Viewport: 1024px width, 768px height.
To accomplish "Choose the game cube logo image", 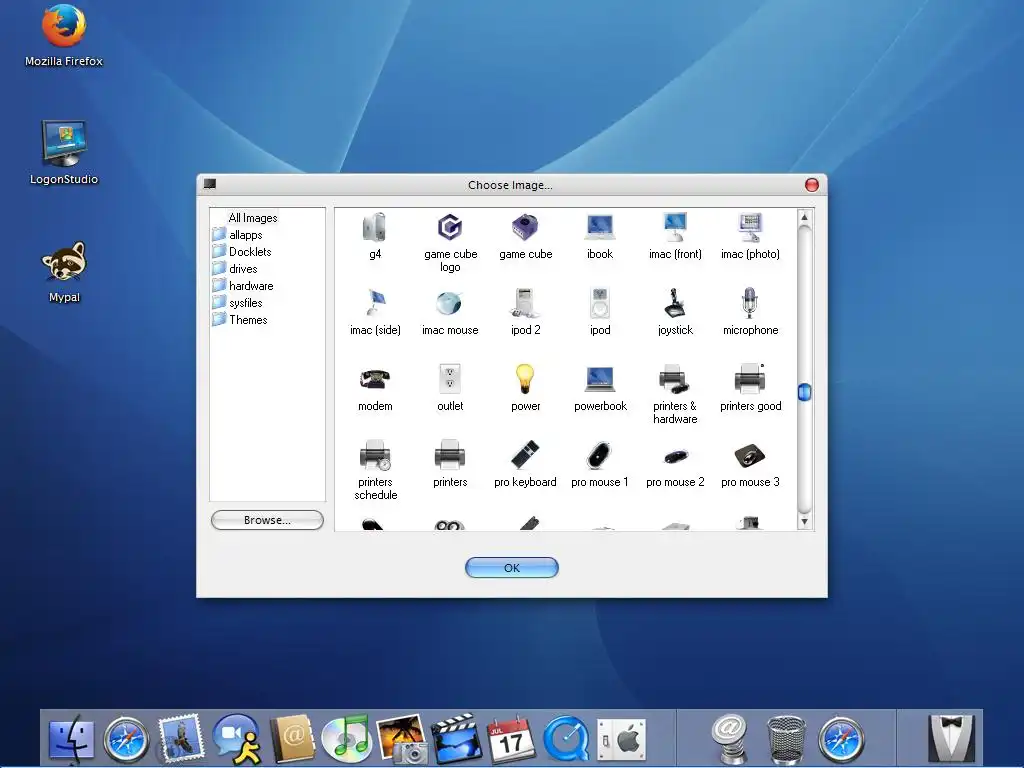I will (450, 228).
